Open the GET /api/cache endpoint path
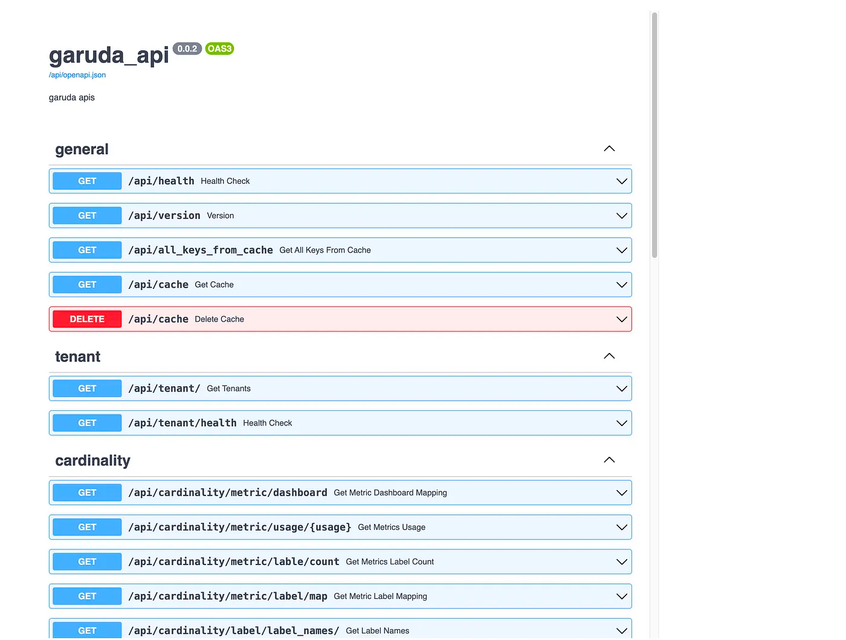This screenshot has height=640, width=846. click(158, 285)
